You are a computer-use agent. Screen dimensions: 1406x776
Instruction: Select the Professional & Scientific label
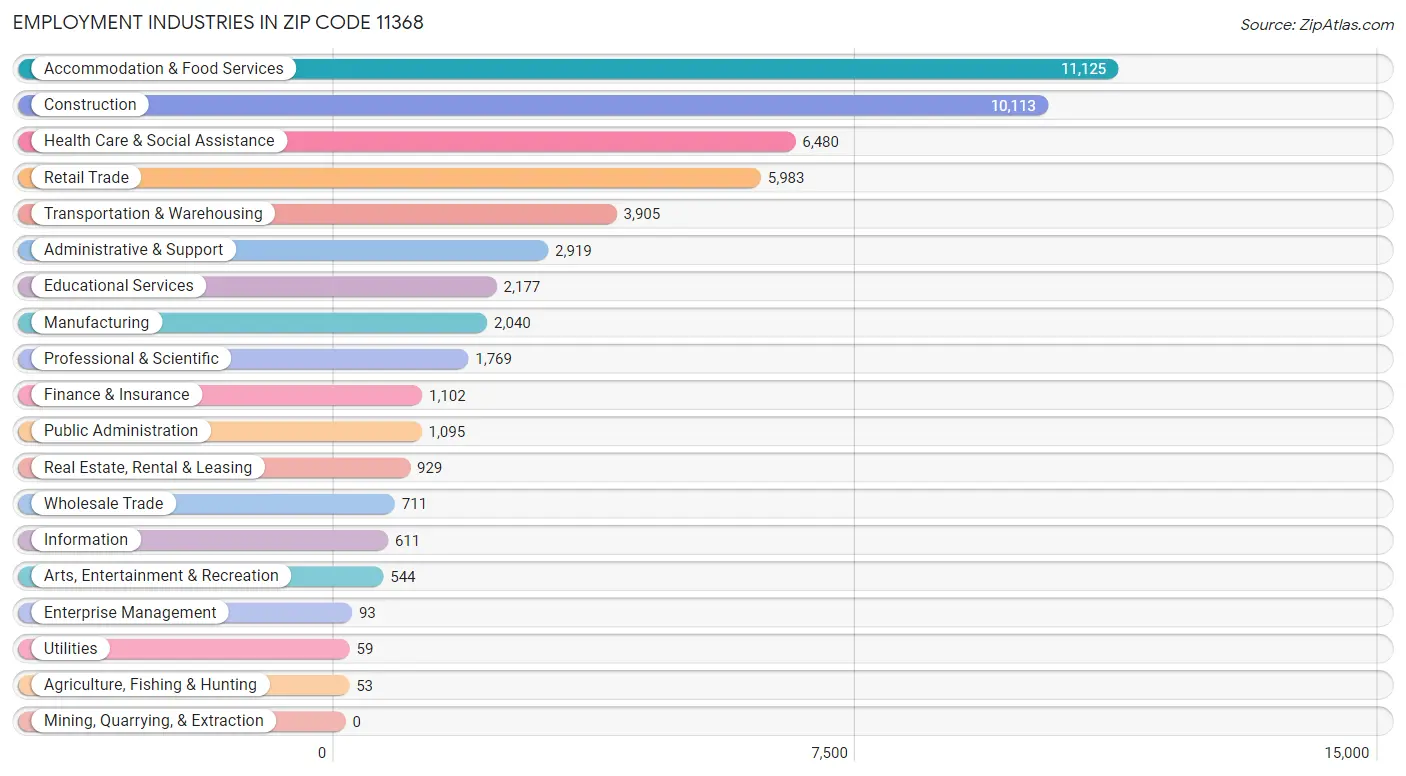tap(131, 358)
